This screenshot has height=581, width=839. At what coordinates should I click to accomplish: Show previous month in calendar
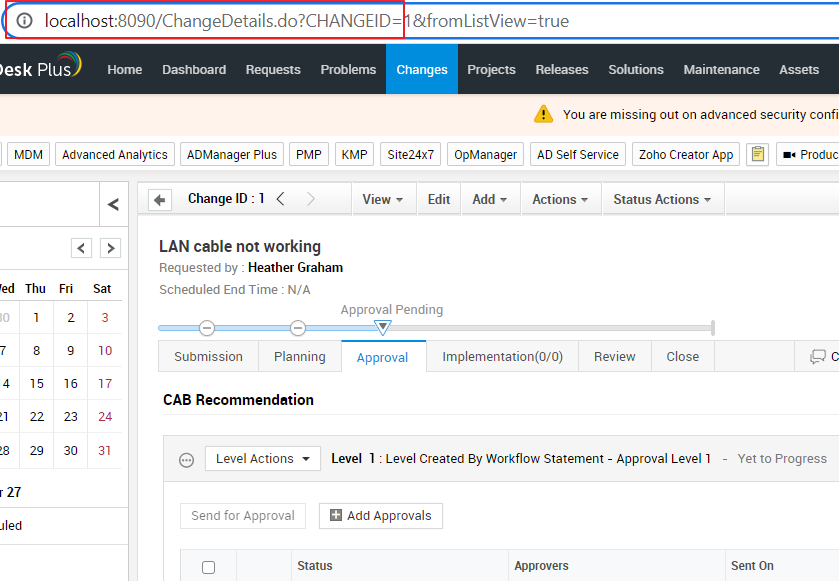(x=82, y=248)
